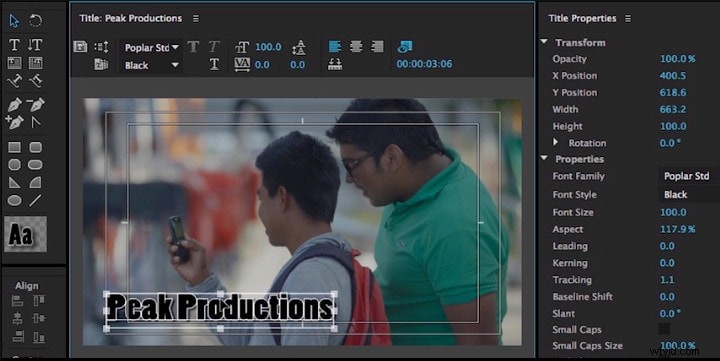Choose the horizontal Type tool
The width and height of the screenshot is (720, 361).
14,45
